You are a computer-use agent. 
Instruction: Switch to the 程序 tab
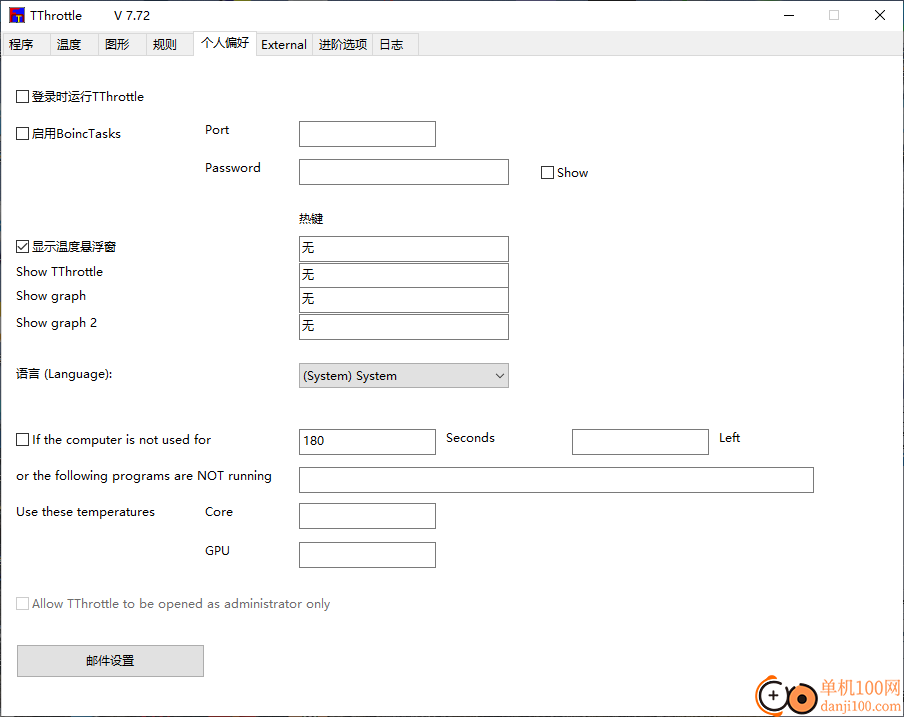click(x=25, y=44)
